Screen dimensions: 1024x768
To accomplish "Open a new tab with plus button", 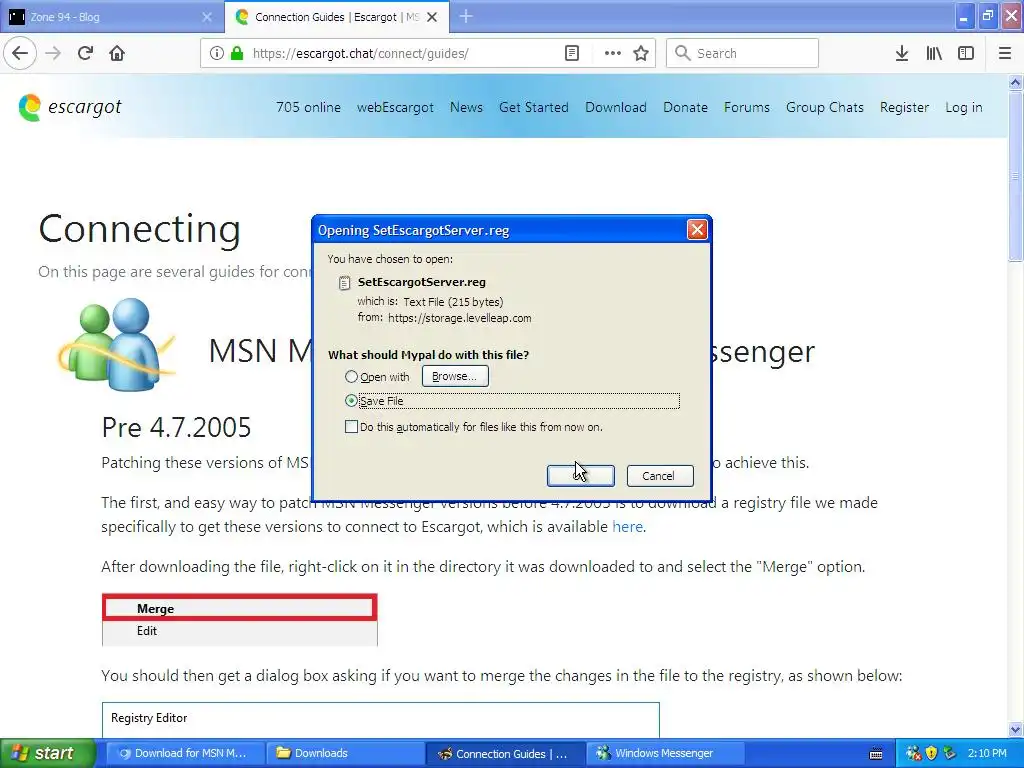I will tap(466, 17).
